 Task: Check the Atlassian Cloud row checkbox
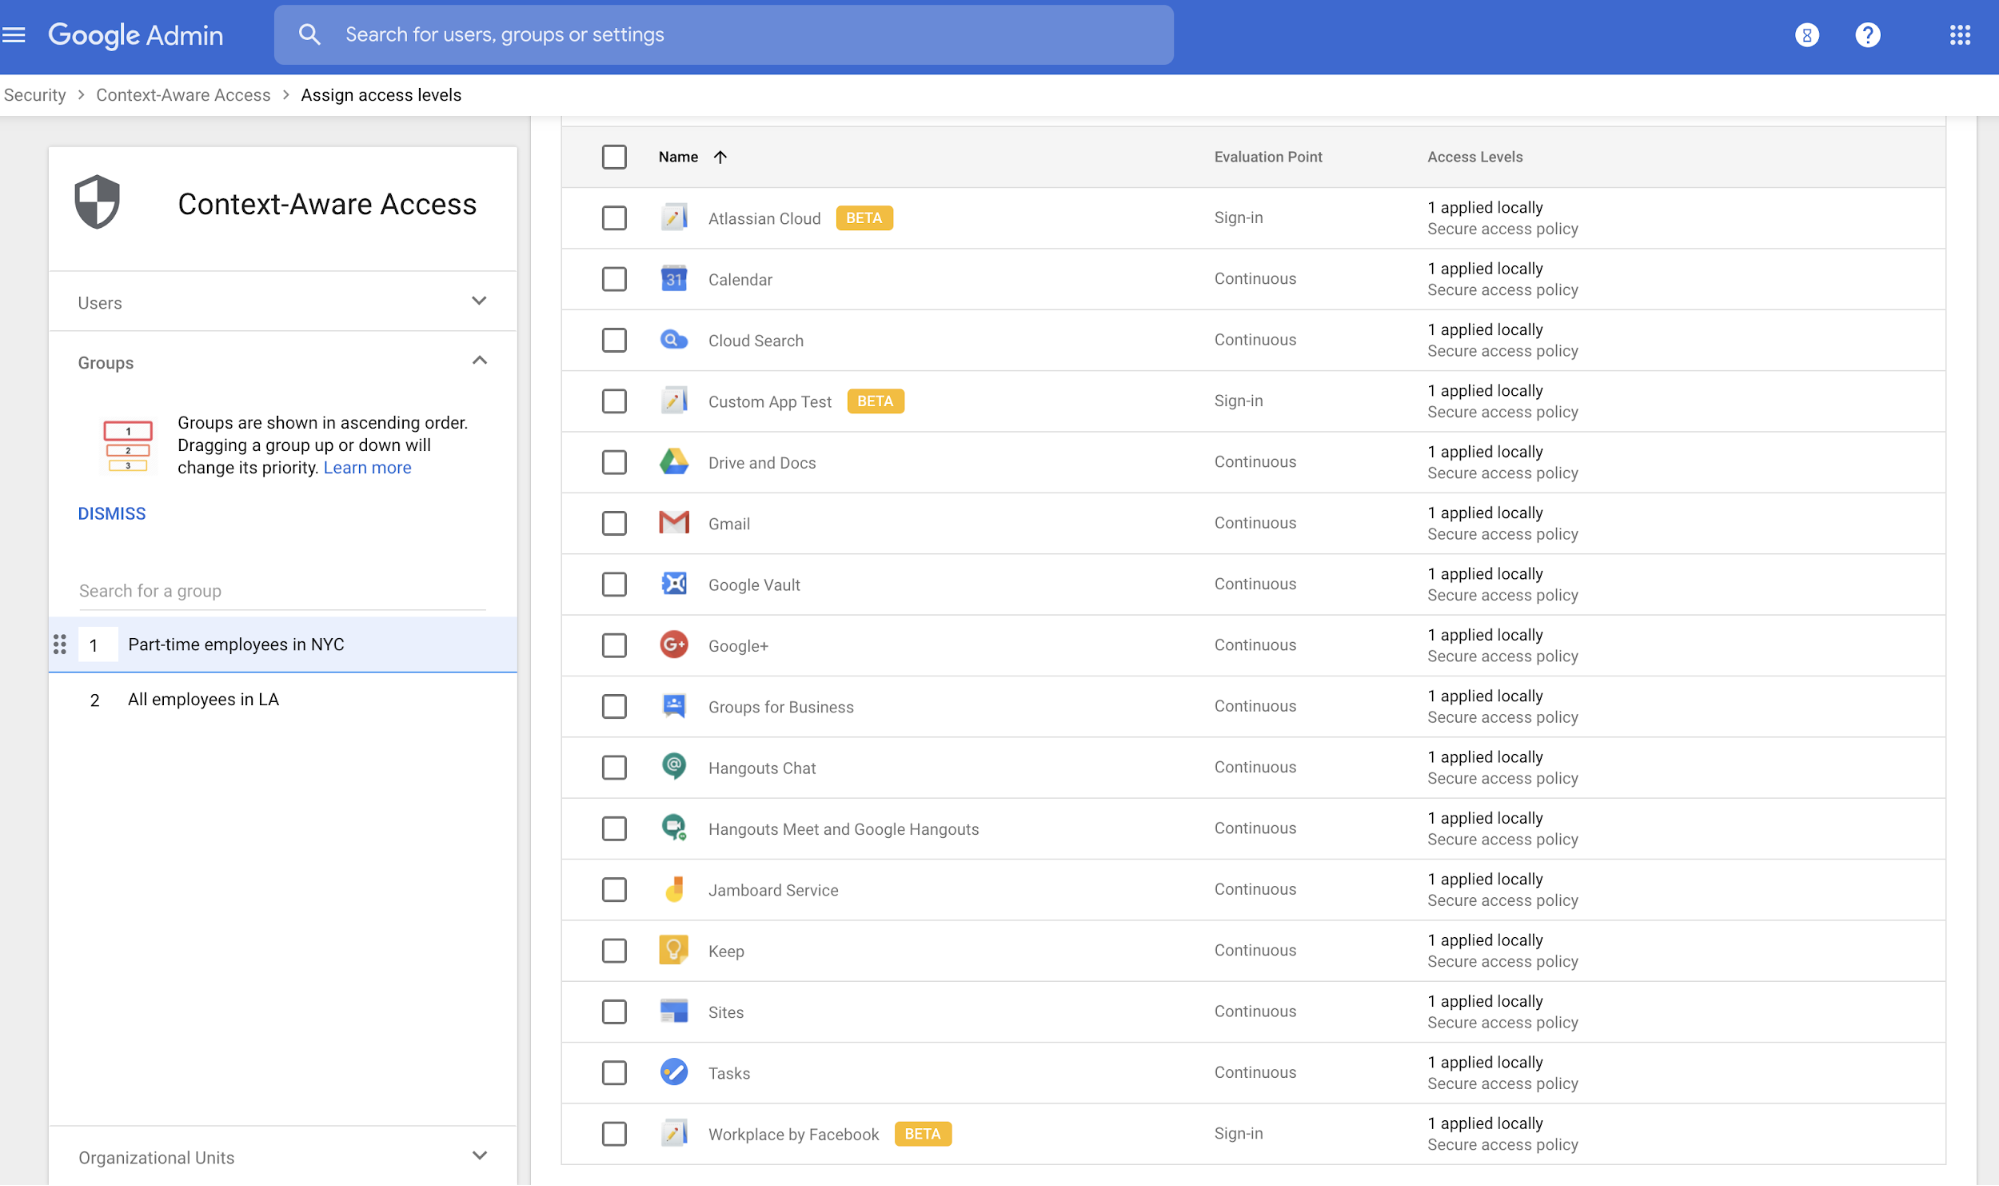pos(614,218)
